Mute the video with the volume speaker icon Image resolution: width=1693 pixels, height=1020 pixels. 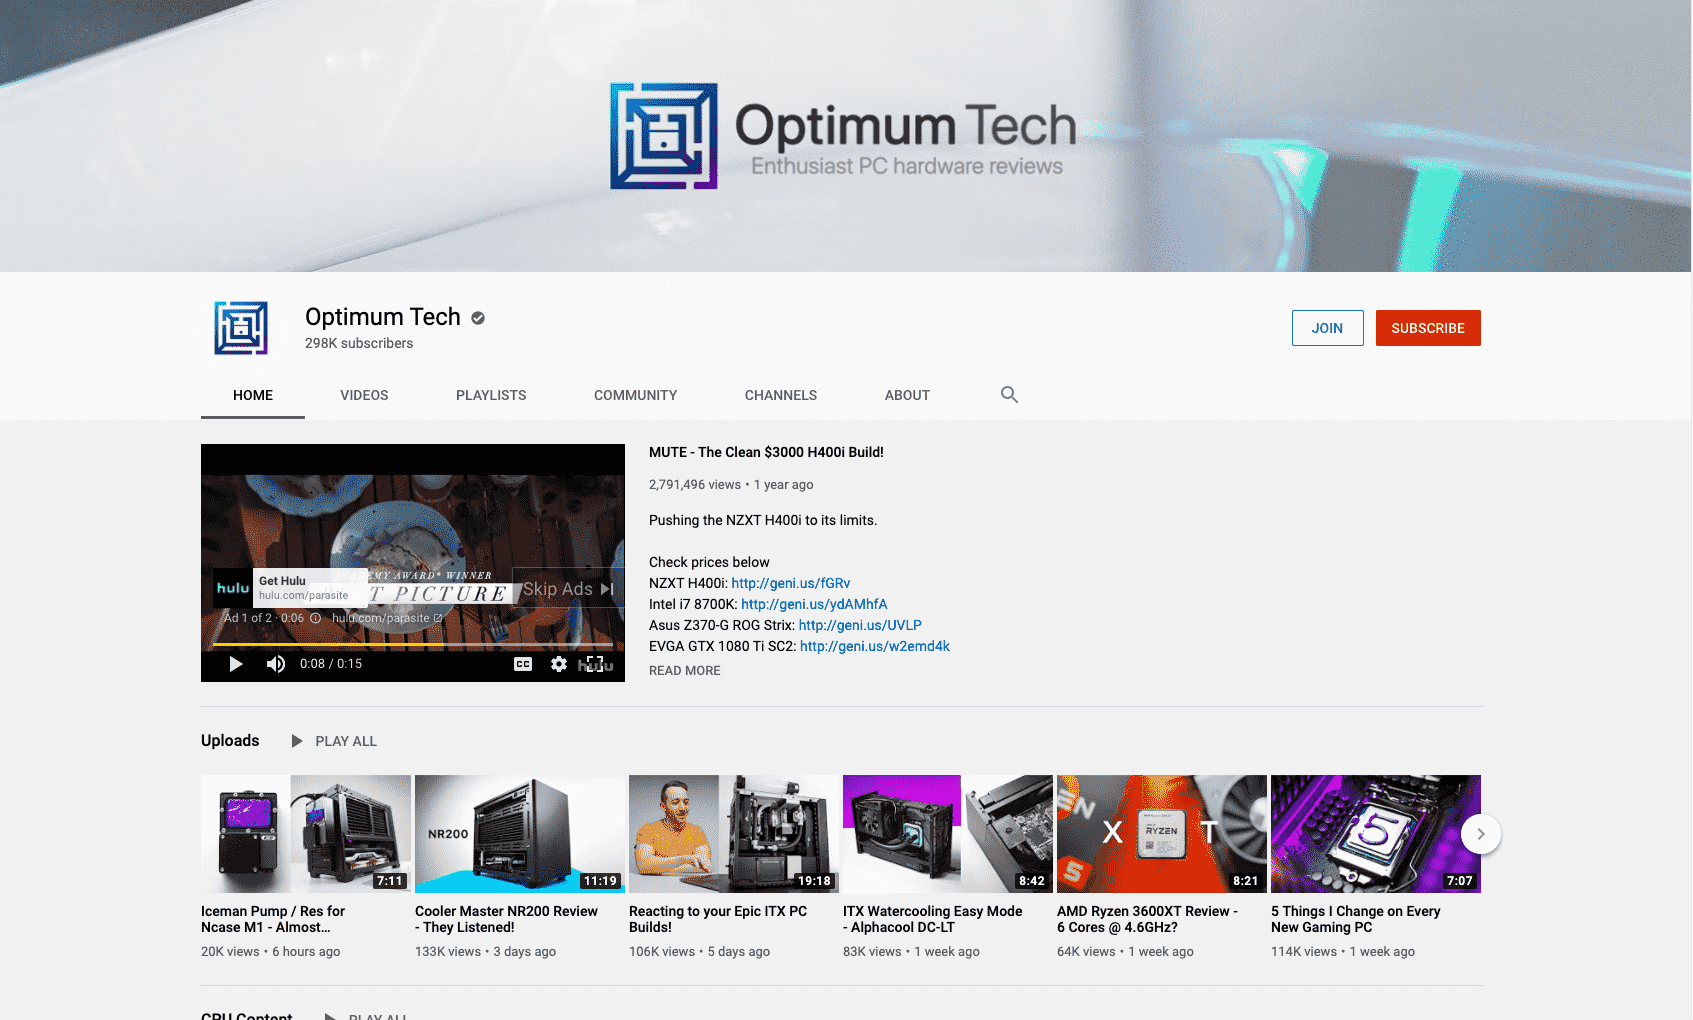[276, 664]
